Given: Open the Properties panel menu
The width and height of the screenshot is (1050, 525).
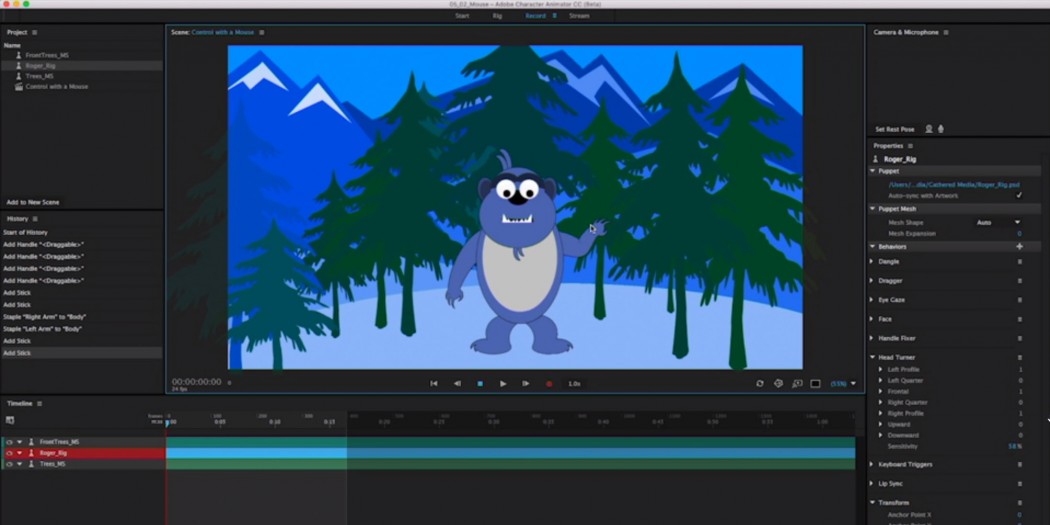Looking at the screenshot, I should 910,146.
